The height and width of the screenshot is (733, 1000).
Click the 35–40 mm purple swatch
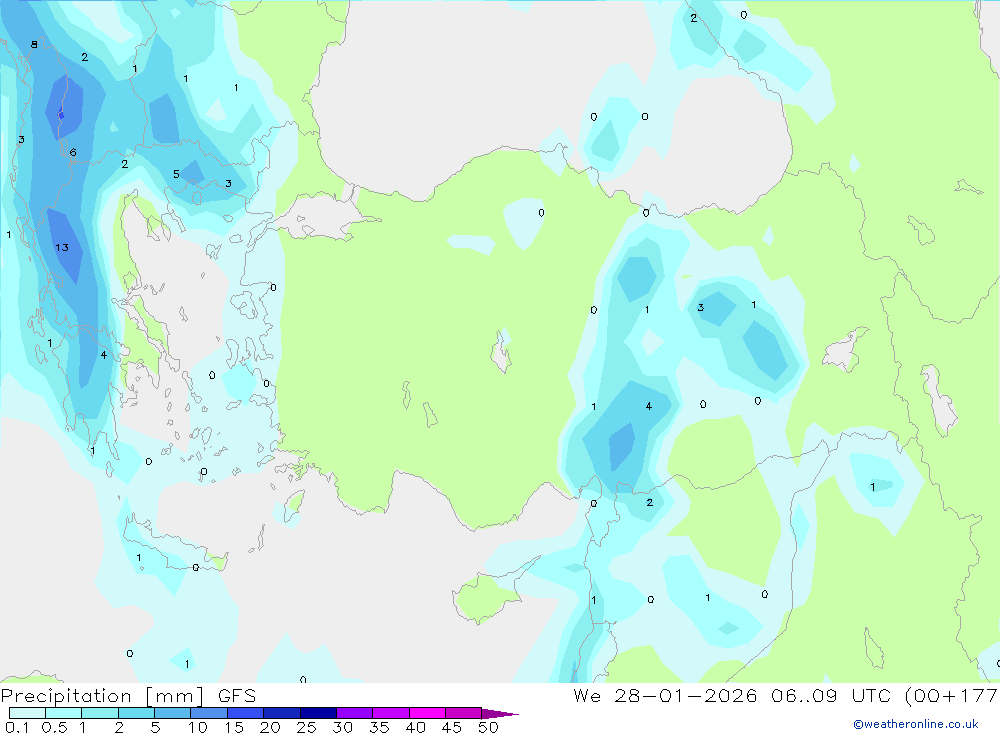tap(390, 713)
